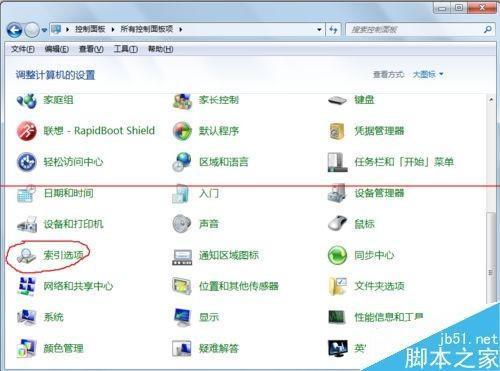Click the 索引选项 text link
The image size is (500, 371).
[63, 255]
